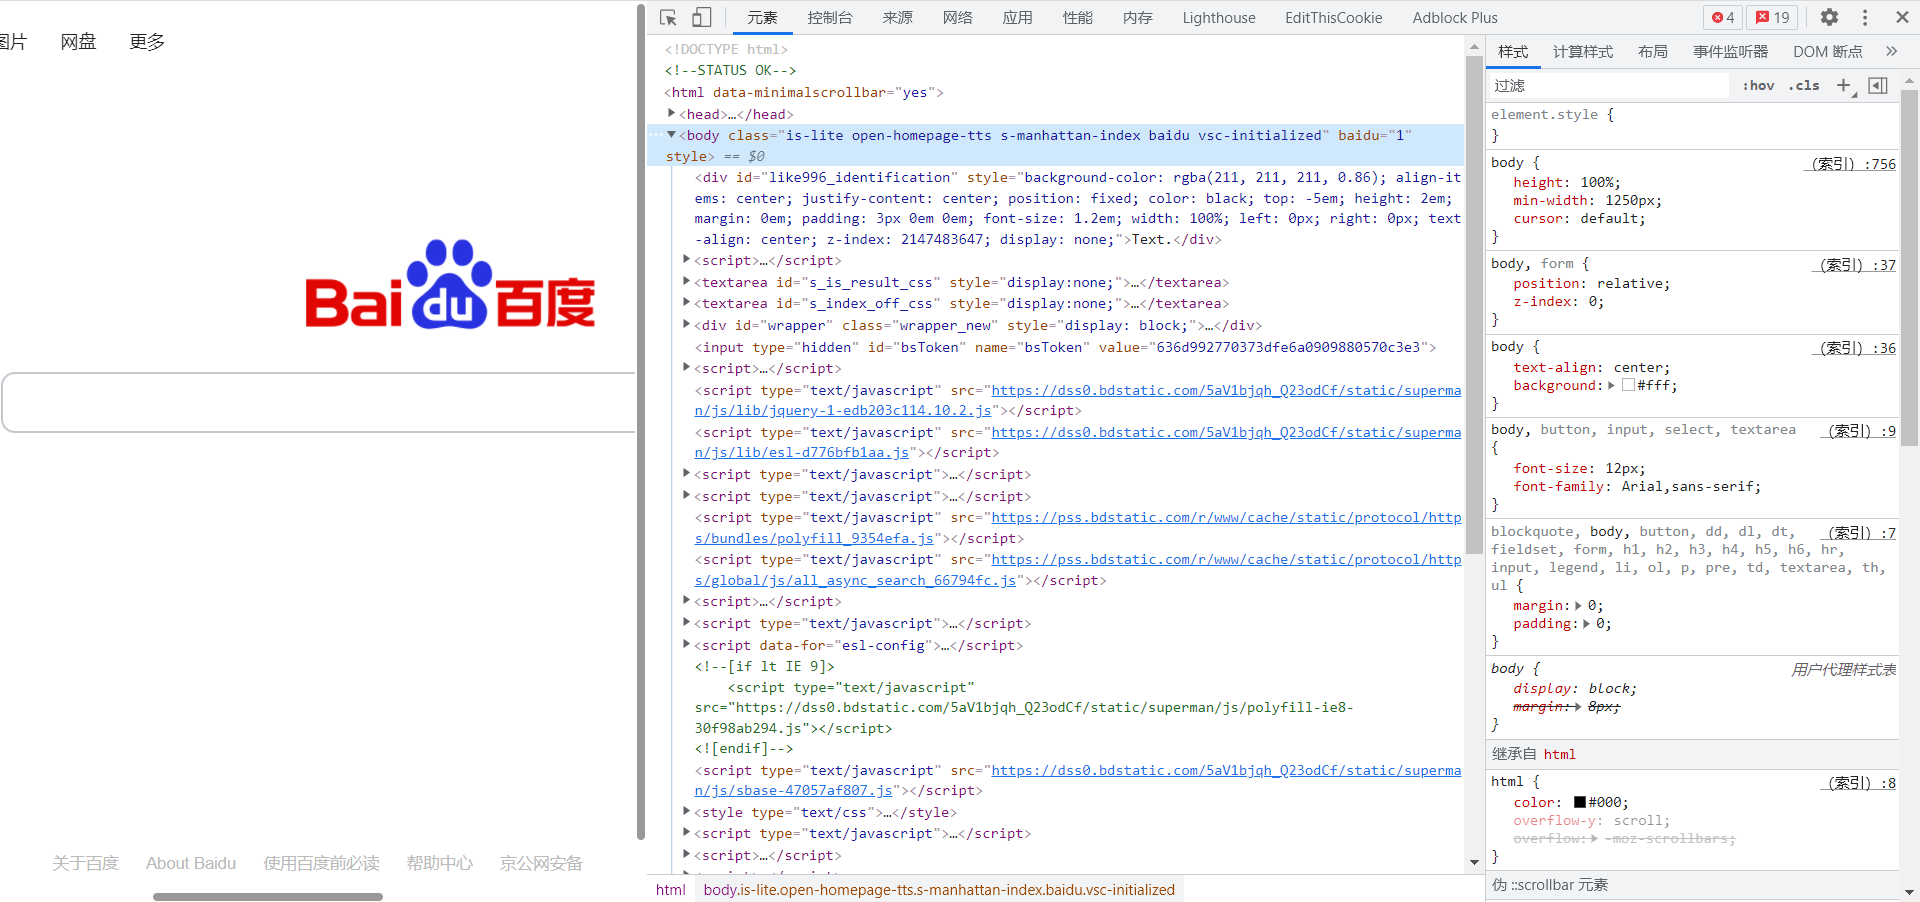Open the 更多 link on Baidu page
This screenshot has width=1920, height=902.
(147, 42)
